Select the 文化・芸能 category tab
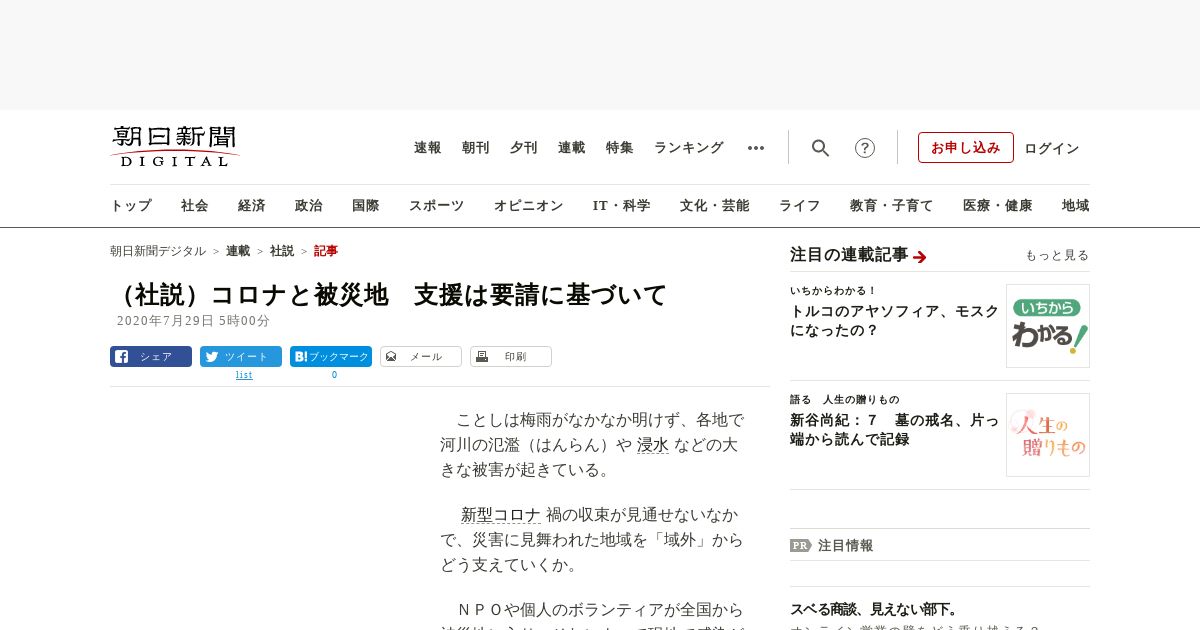Image resolution: width=1200 pixels, height=630 pixels. [x=715, y=206]
